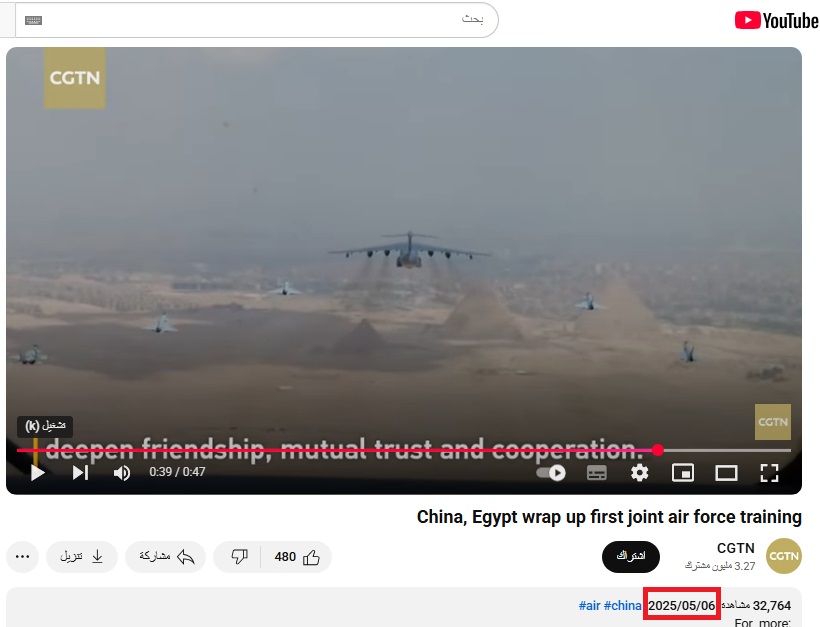
Task: Skip to the next video
Action: [80, 473]
